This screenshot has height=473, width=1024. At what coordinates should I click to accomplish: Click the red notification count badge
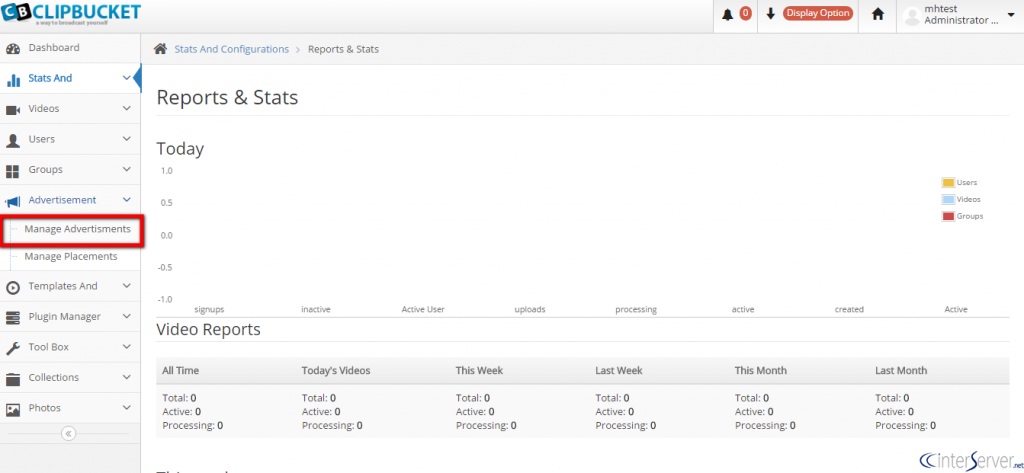[745, 13]
